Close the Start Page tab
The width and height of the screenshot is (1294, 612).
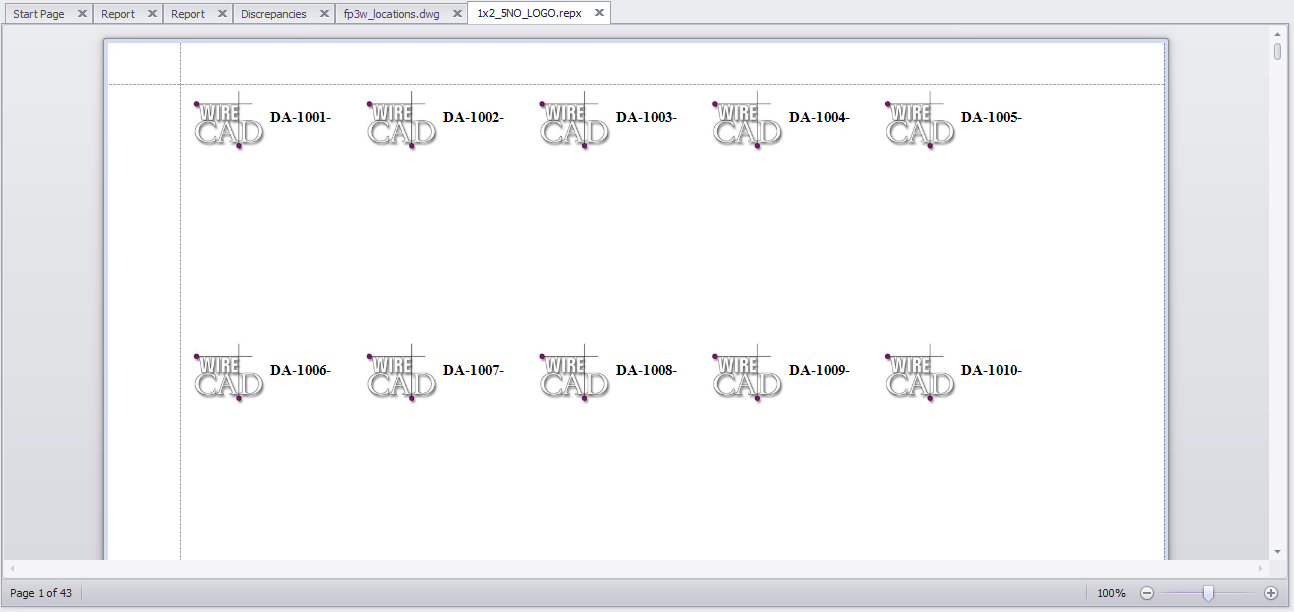tap(82, 14)
